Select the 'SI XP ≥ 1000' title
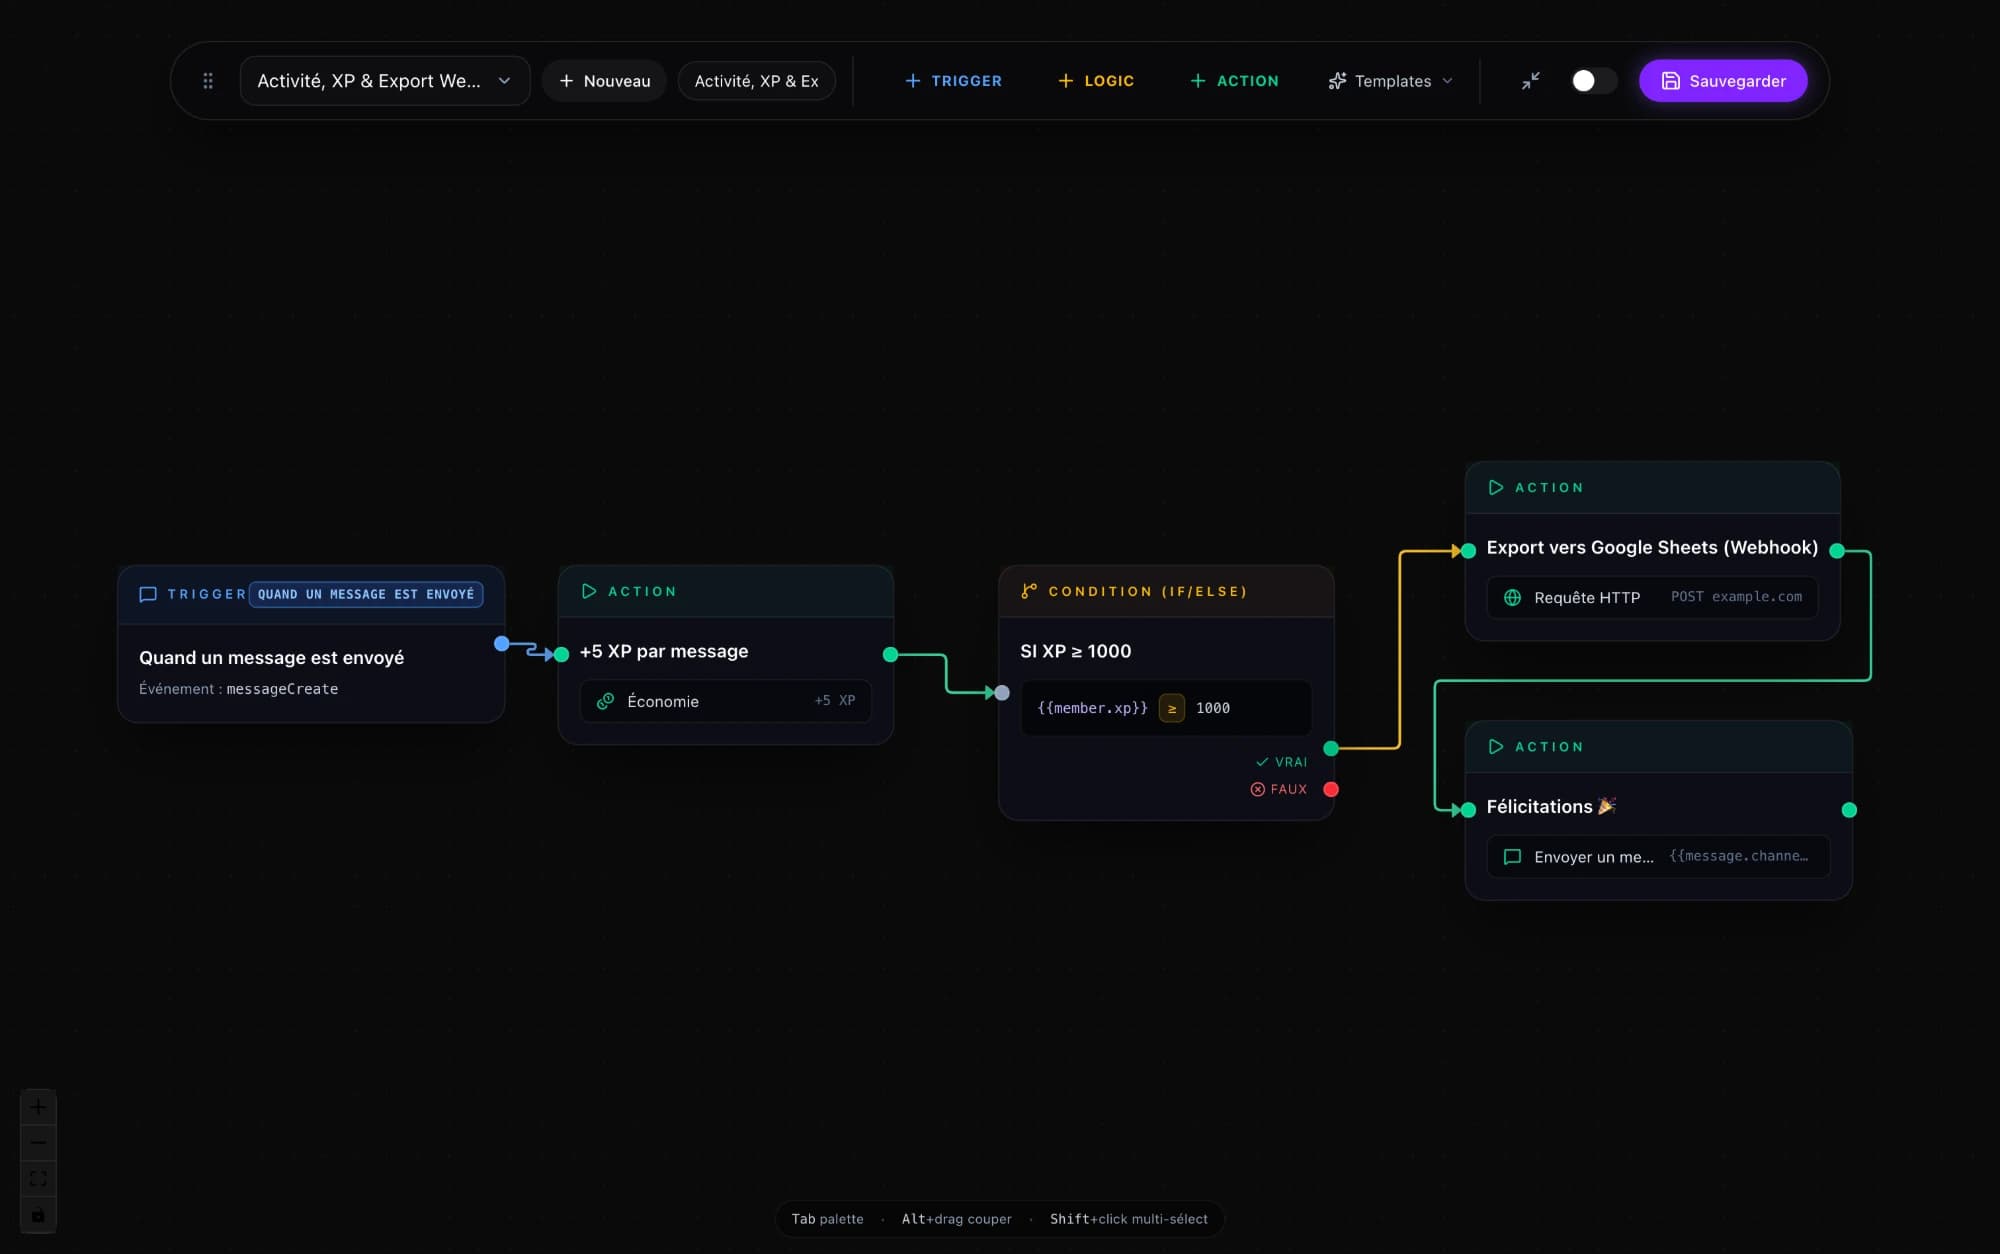 (x=1075, y=651)
